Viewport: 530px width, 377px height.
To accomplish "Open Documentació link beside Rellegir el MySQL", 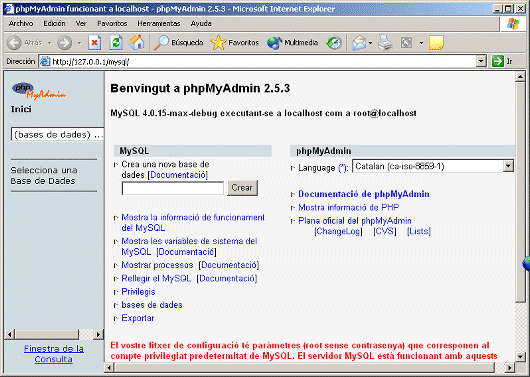I will pos(227,279).
